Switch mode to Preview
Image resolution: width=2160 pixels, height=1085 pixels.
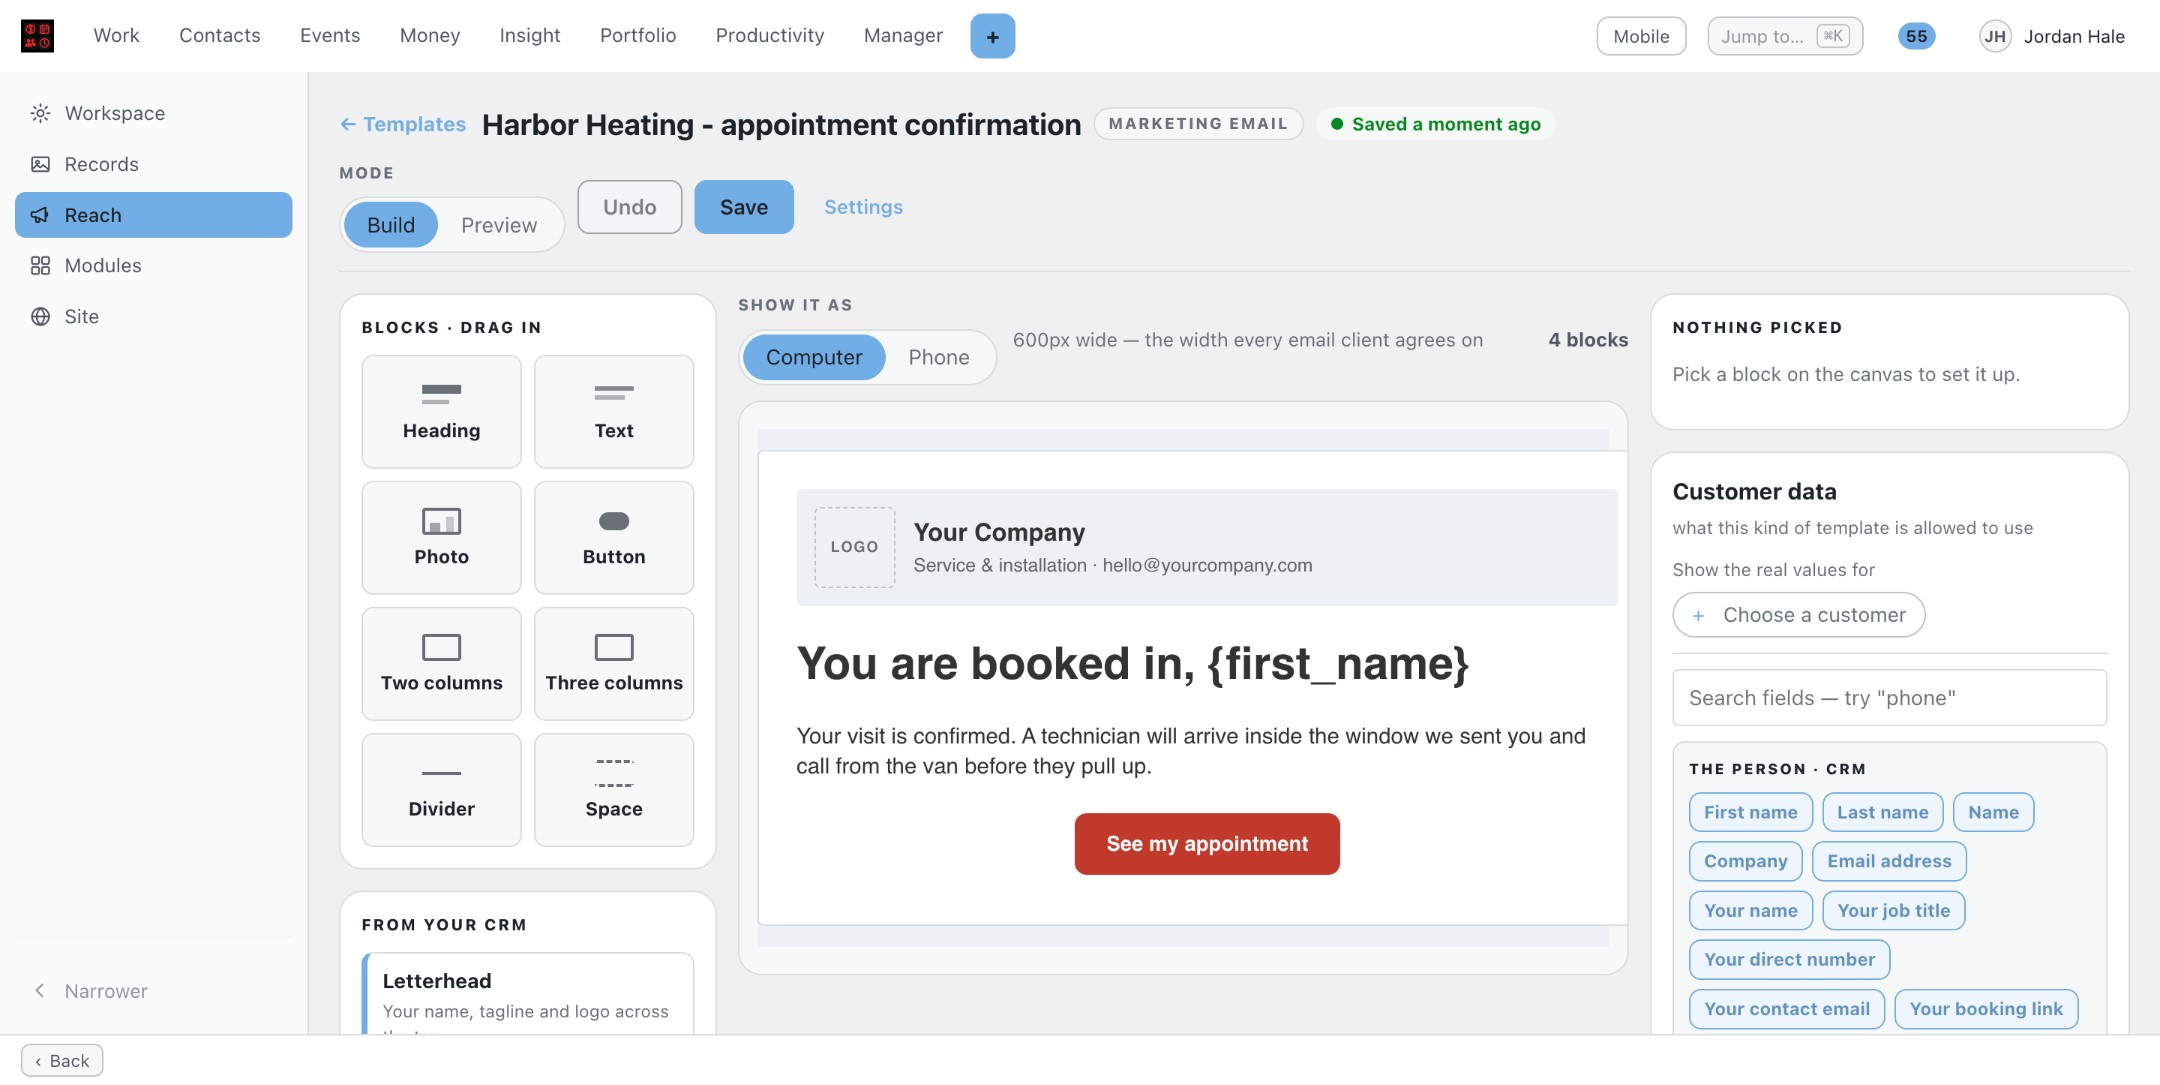click(499, 225)
